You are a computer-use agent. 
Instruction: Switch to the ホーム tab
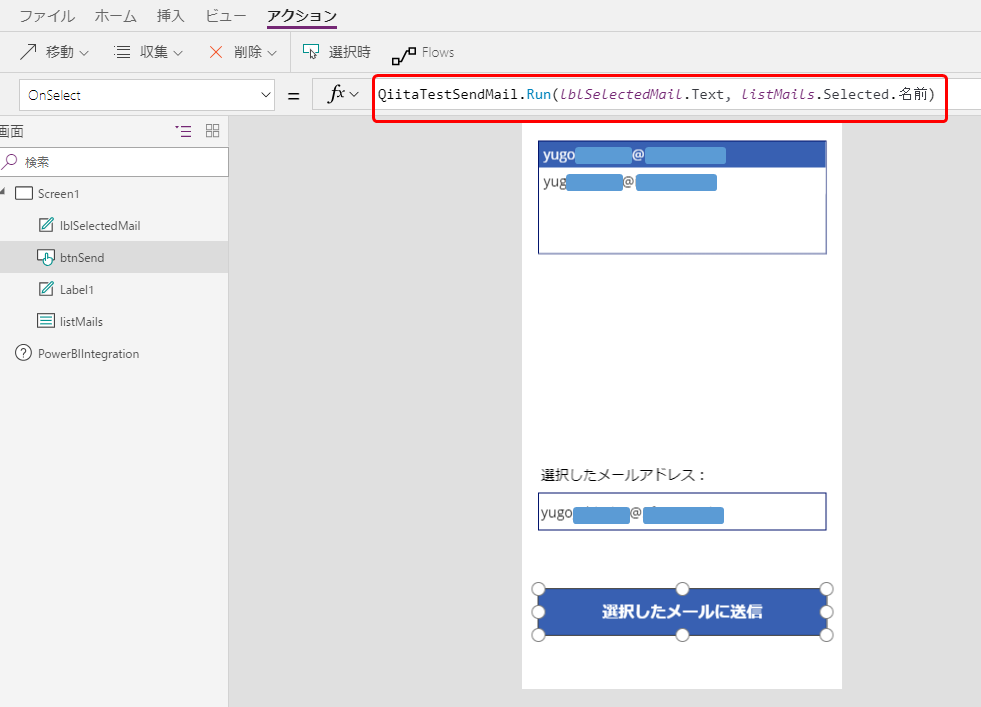coord(116,16)
